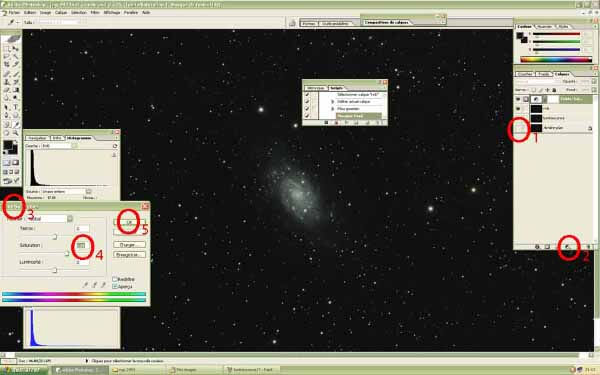This screenshot has height=375, width=600.
Task: Open the Couche channel dropdown in Histogramme
Action: [59, 146]
